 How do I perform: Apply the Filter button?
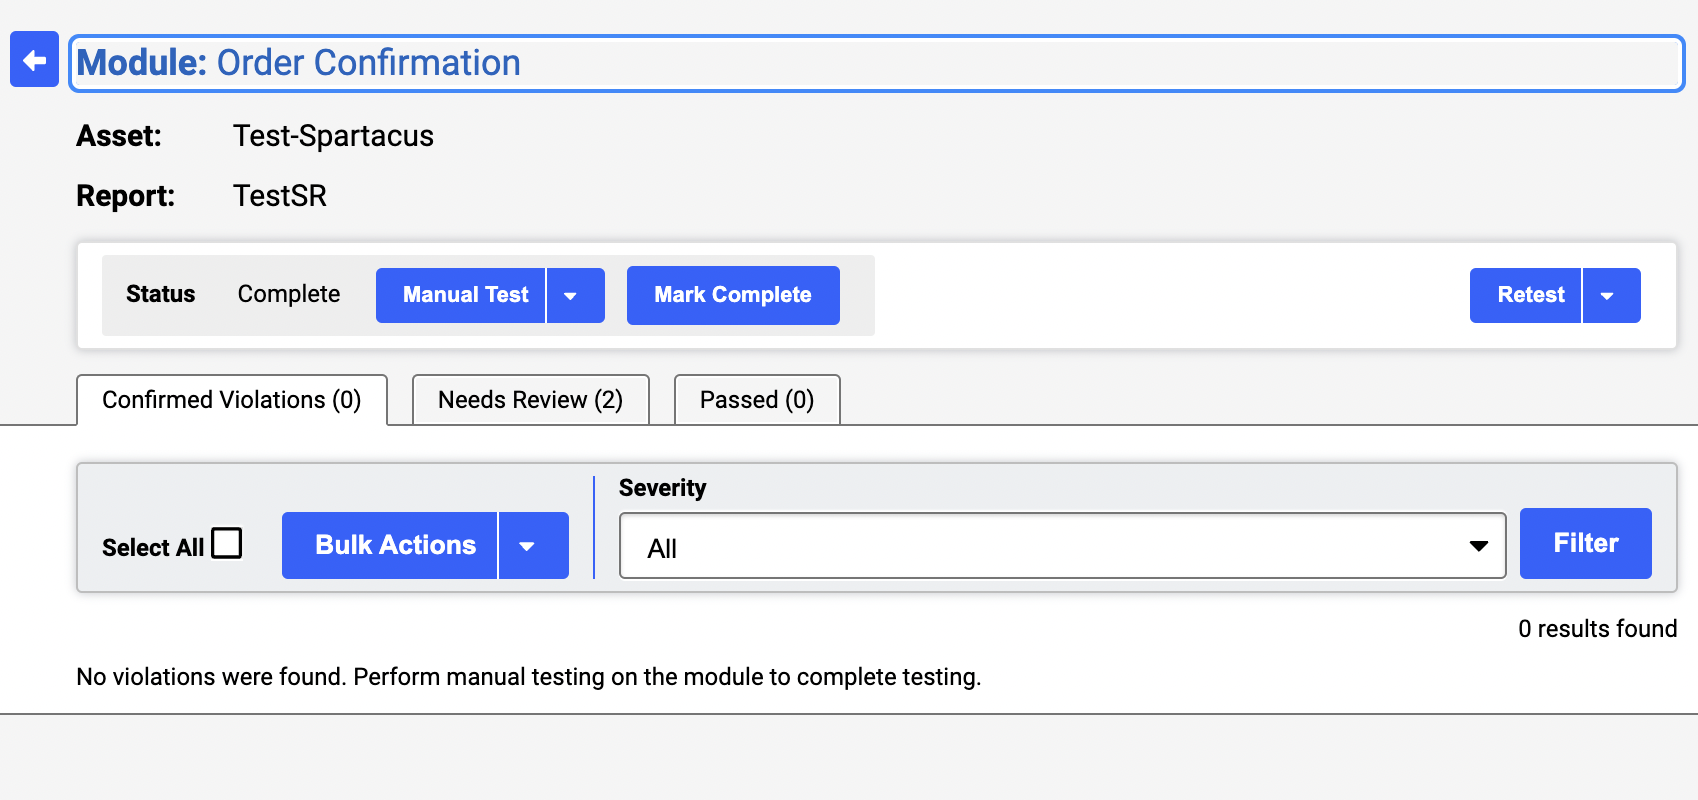pos(1585,543)
